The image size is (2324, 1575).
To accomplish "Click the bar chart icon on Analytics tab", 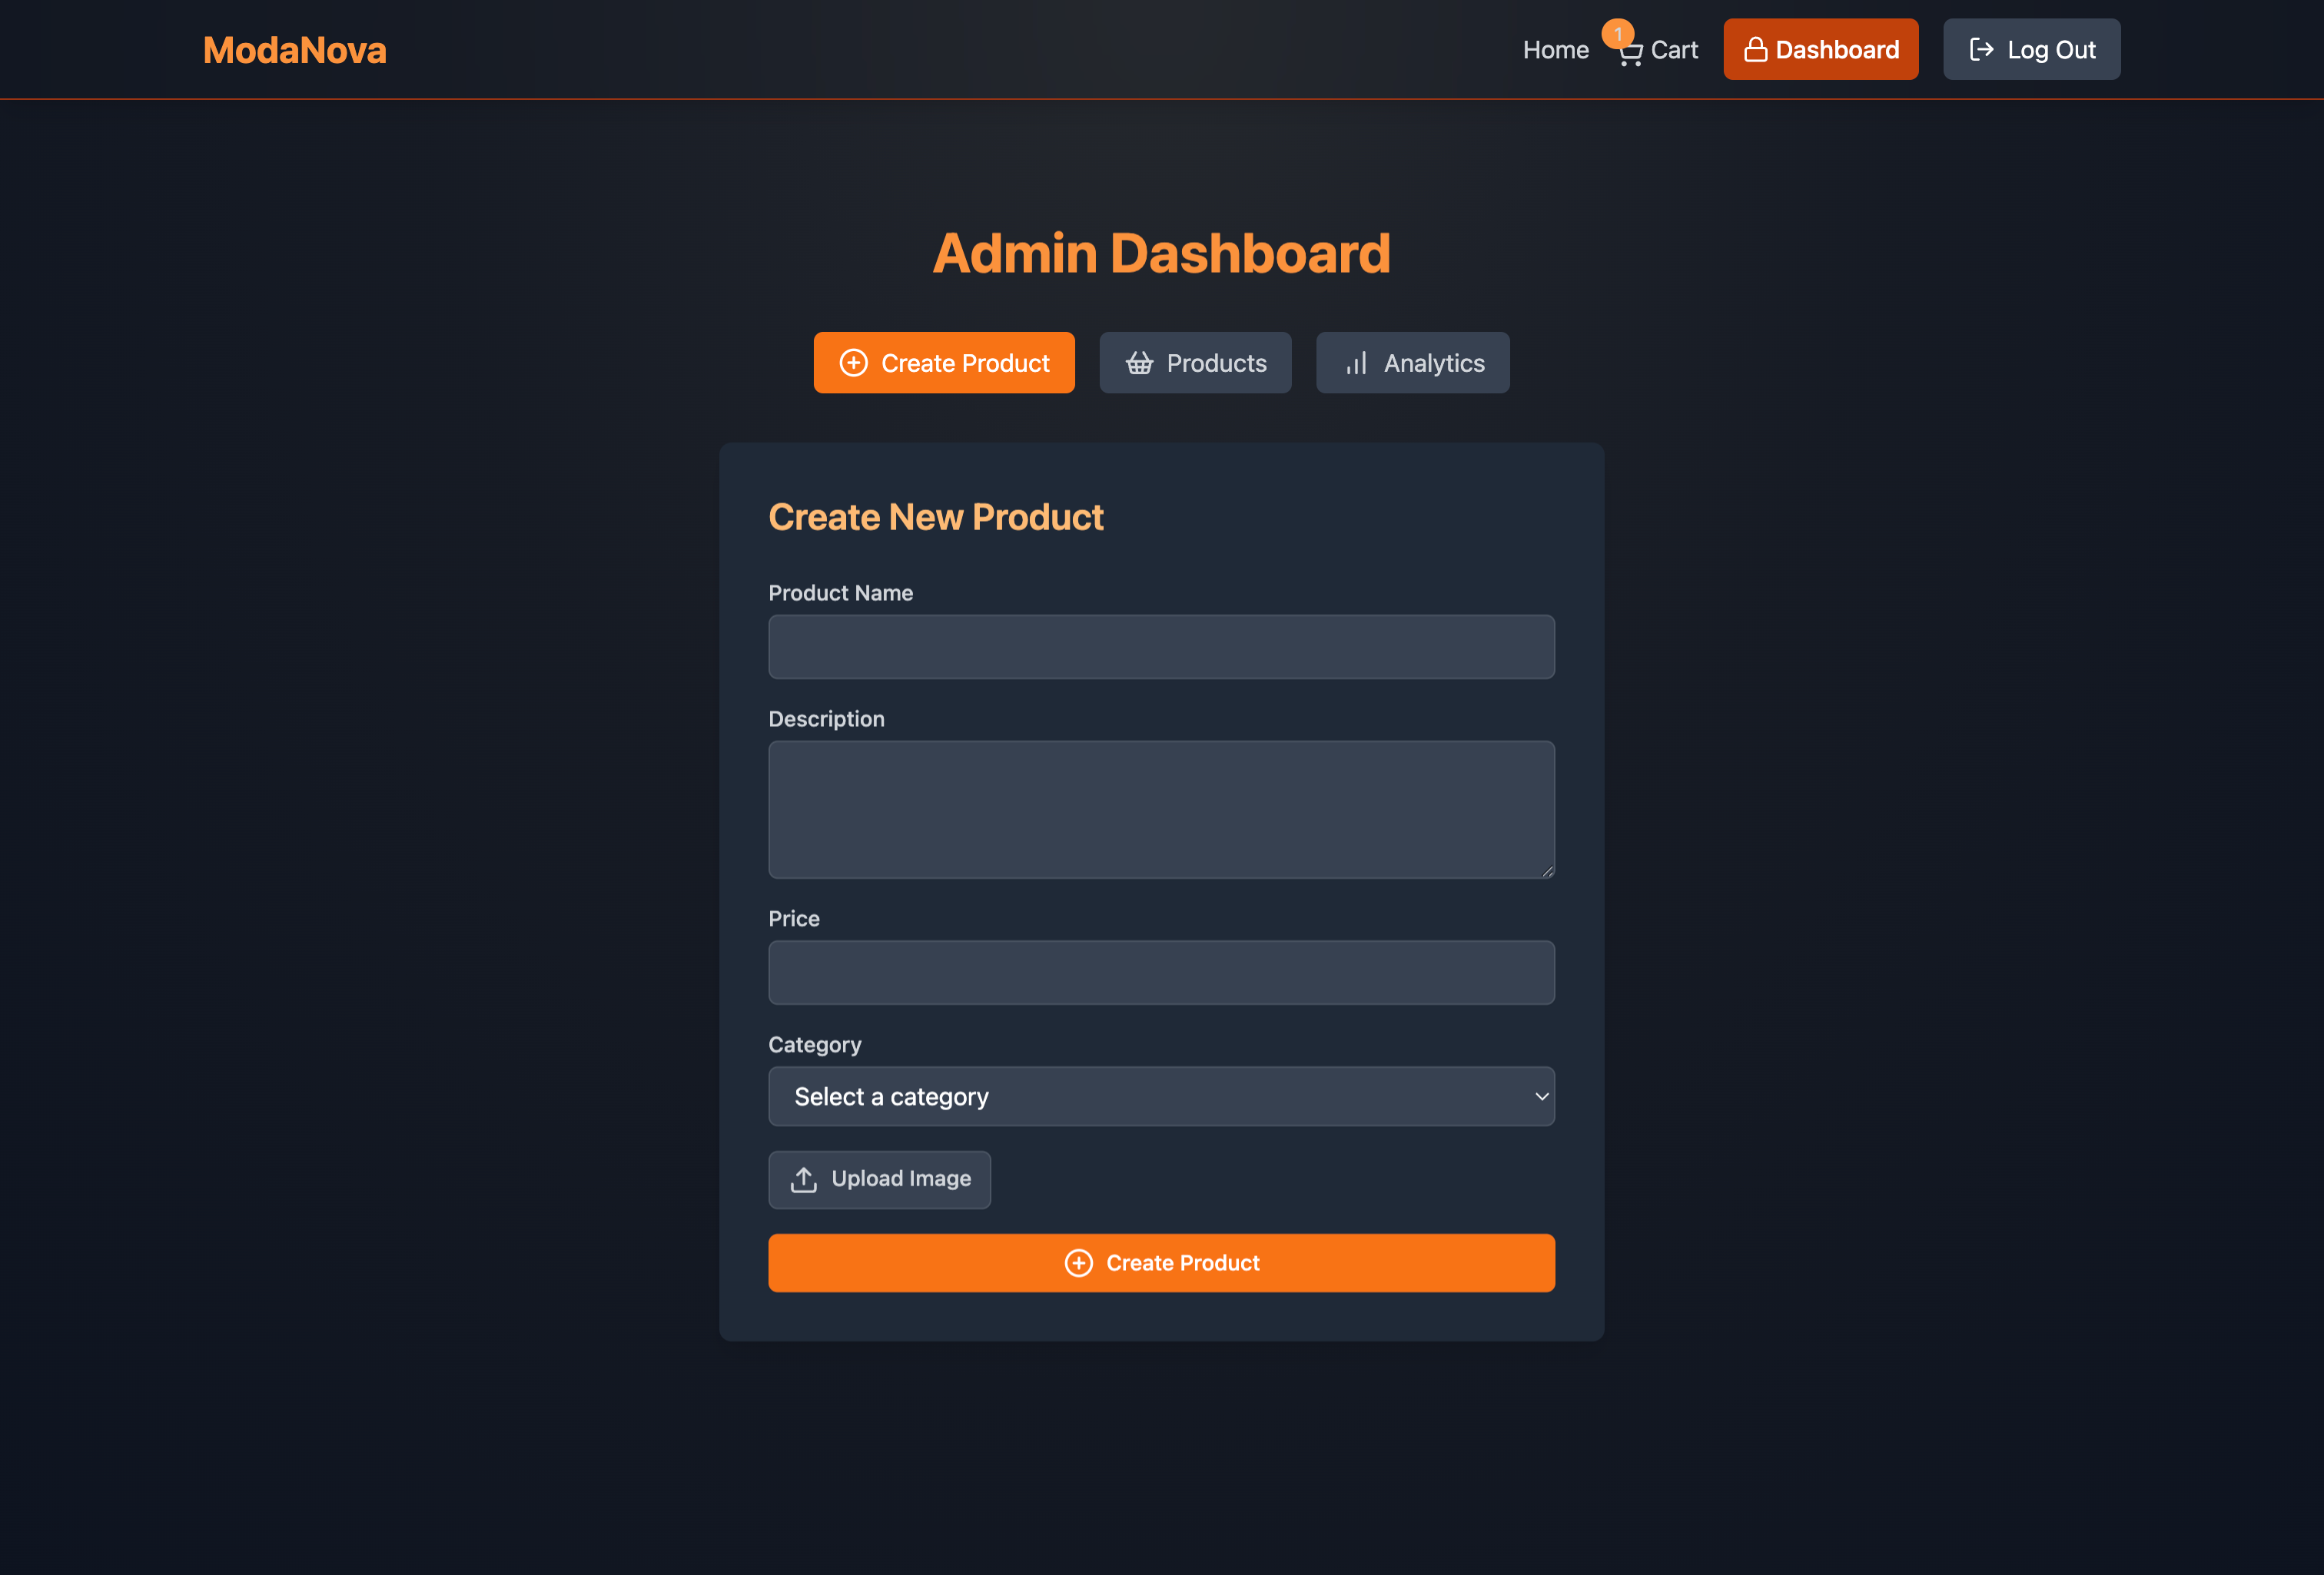I will (1356, 363).
